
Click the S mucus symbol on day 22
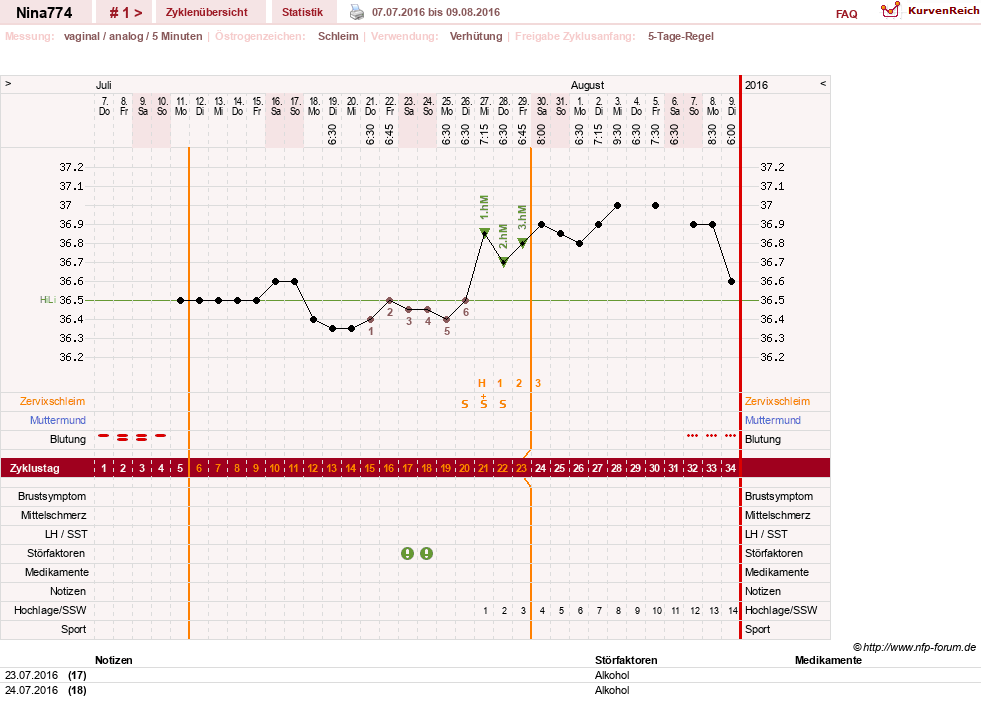point(503,404)
